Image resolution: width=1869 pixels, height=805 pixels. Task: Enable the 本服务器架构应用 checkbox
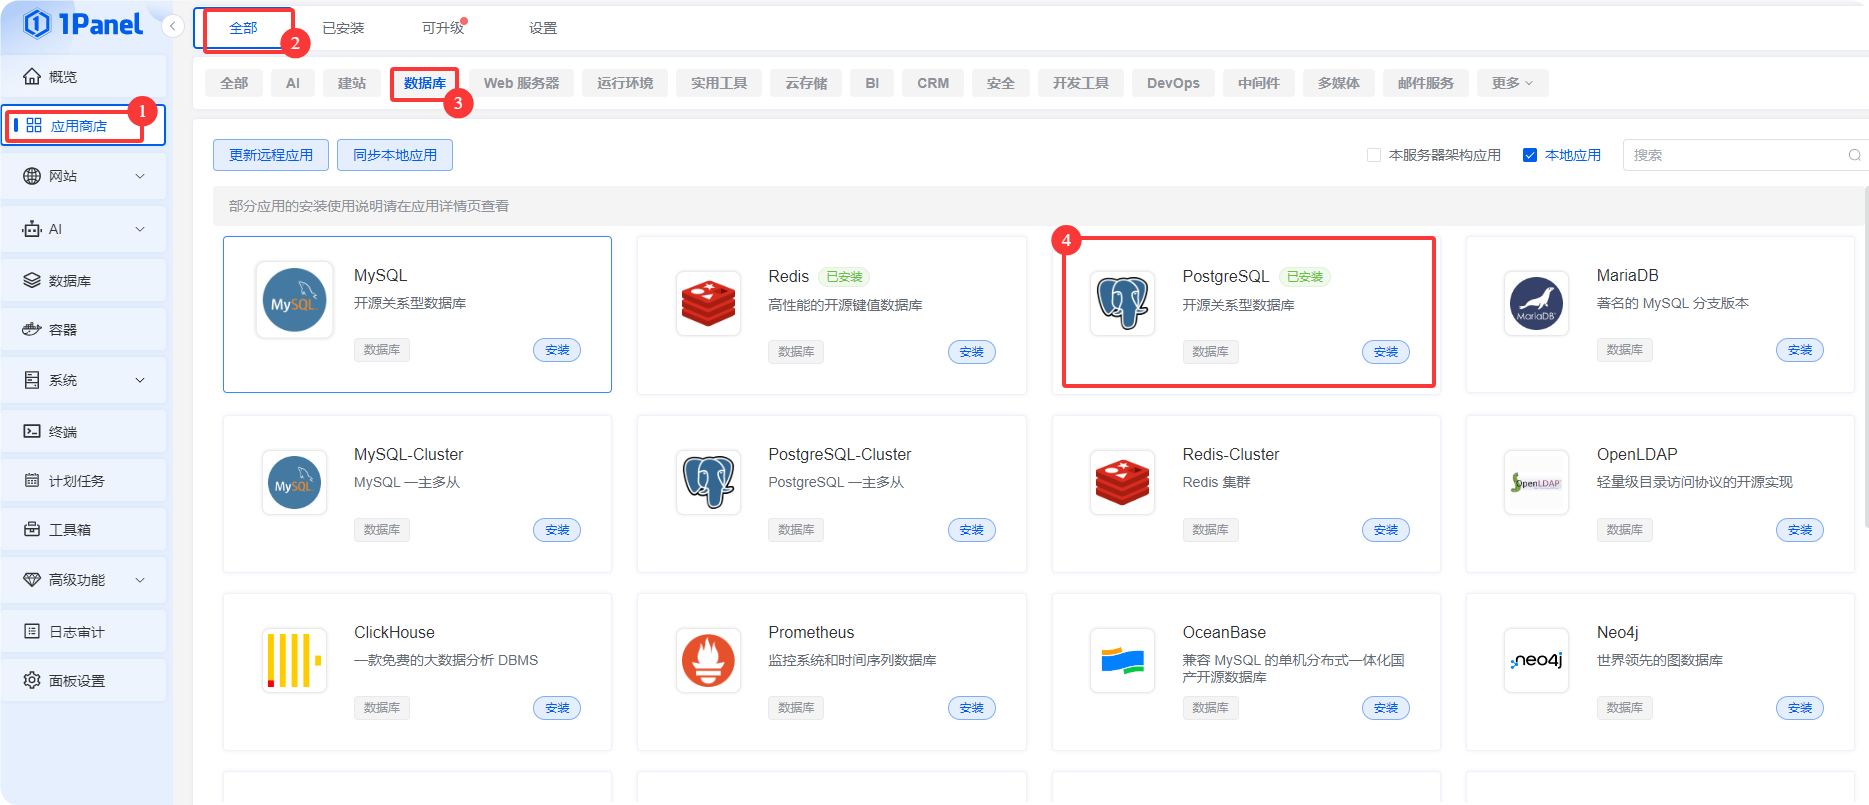[1374, 155]
